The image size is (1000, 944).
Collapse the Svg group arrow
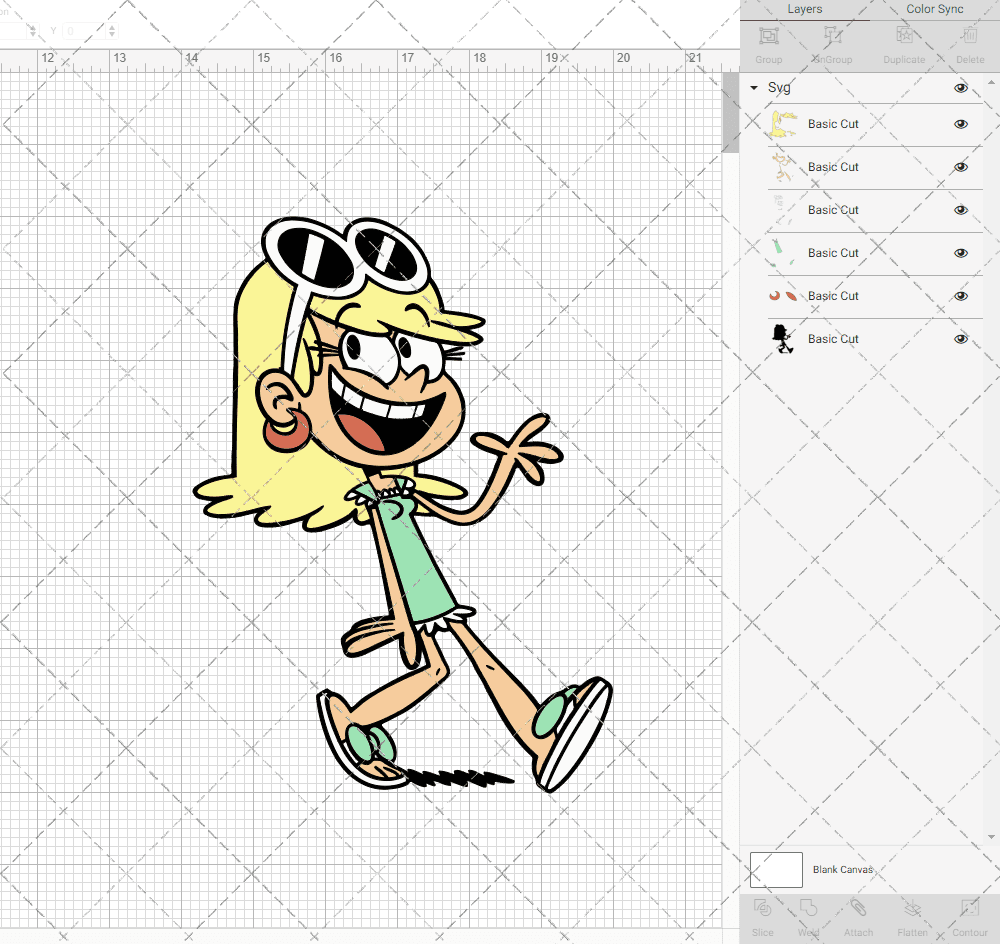754,88
